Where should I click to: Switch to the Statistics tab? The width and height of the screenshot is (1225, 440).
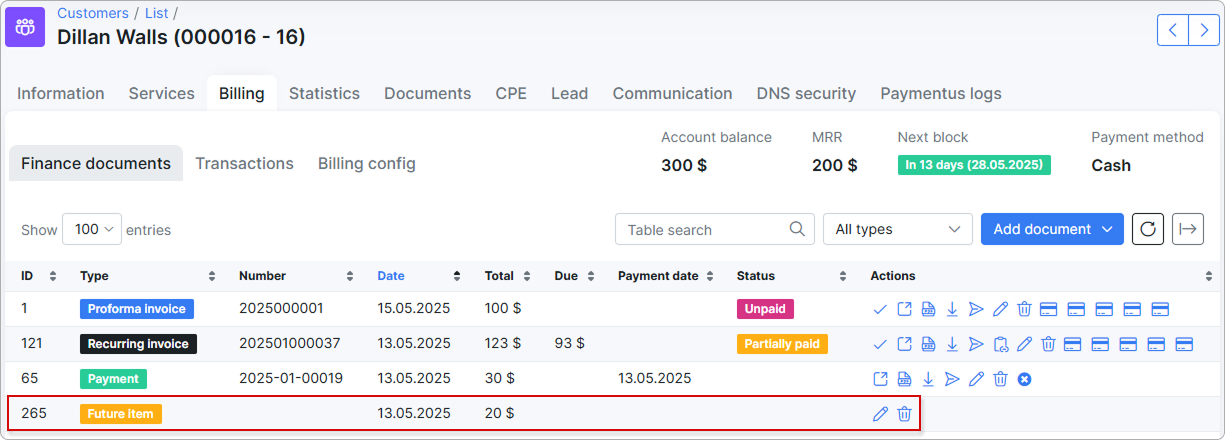[x=324, y=93]
